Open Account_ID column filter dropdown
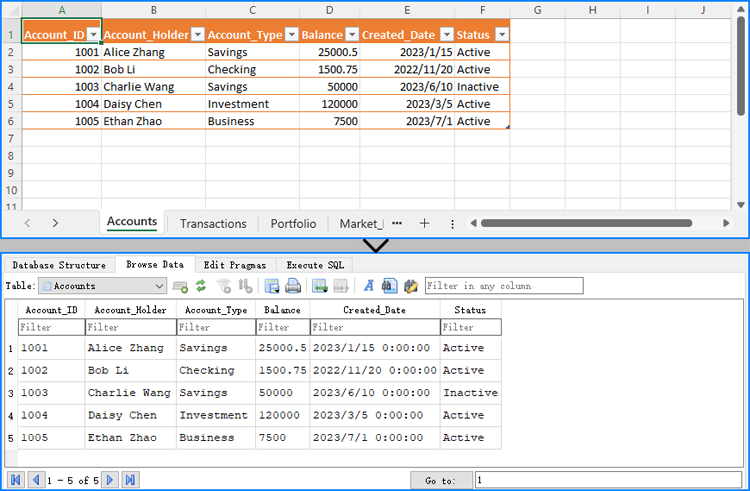The height and width of the screenshot is (491, 750). click(x=94, y=34)
